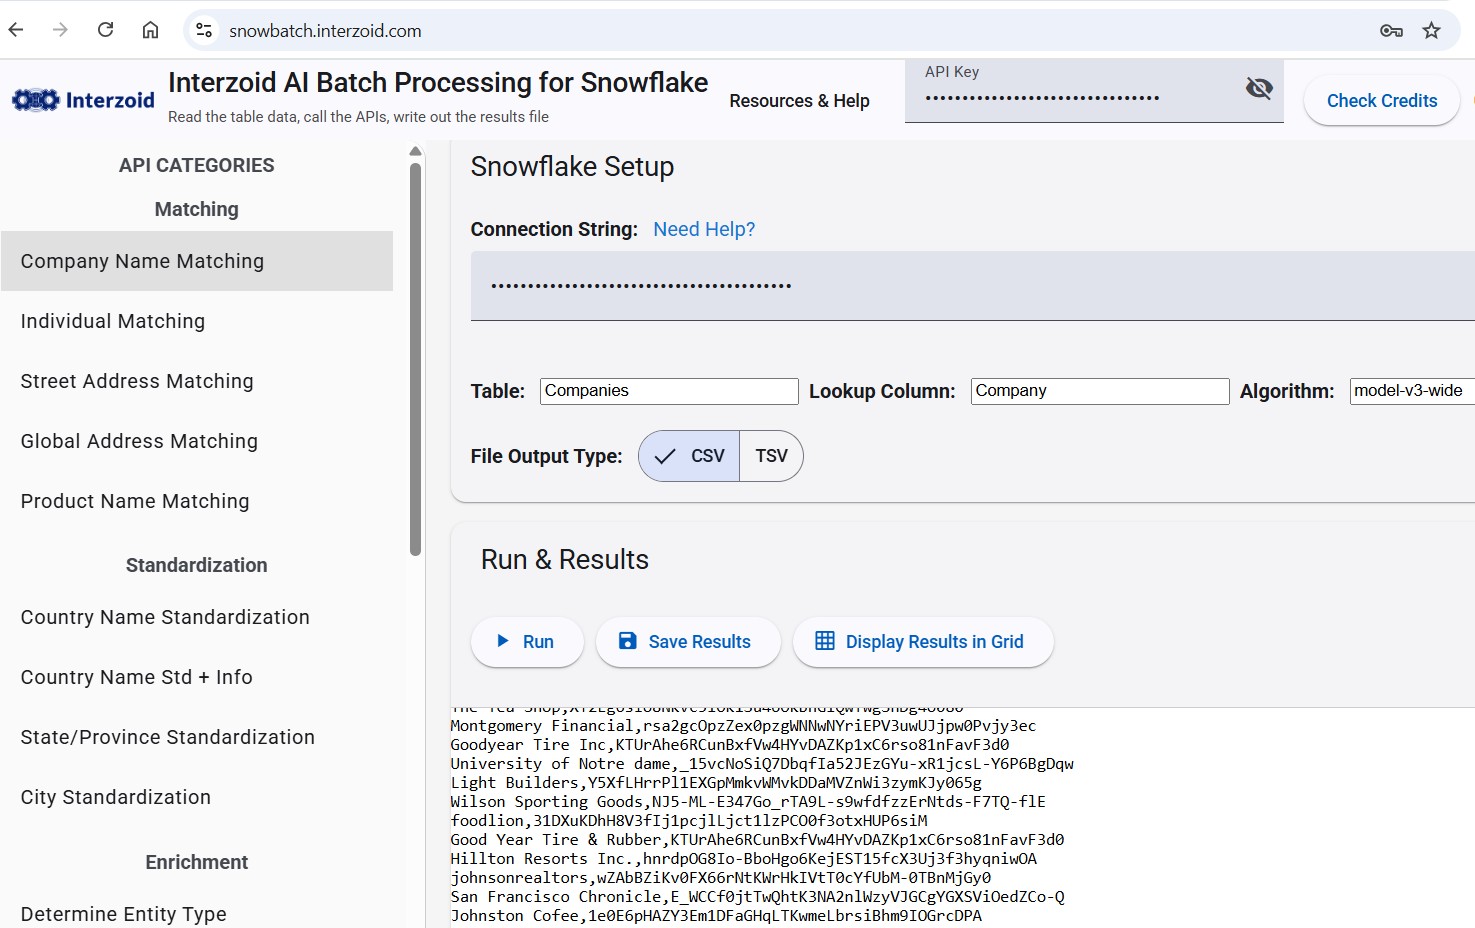The height and width of the screenshot is (928, 1475).
Task: Click the Run & Results heading
Action: 565,560
